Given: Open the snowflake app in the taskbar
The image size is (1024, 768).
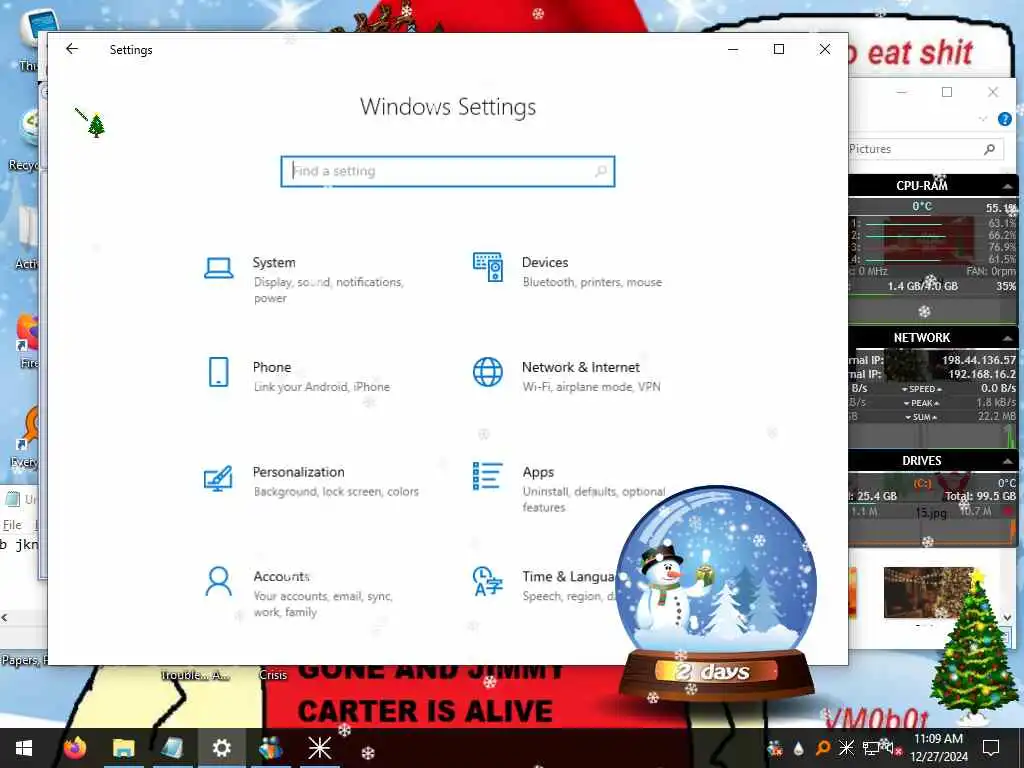Looking at the screenshot, I should [319, 748].
